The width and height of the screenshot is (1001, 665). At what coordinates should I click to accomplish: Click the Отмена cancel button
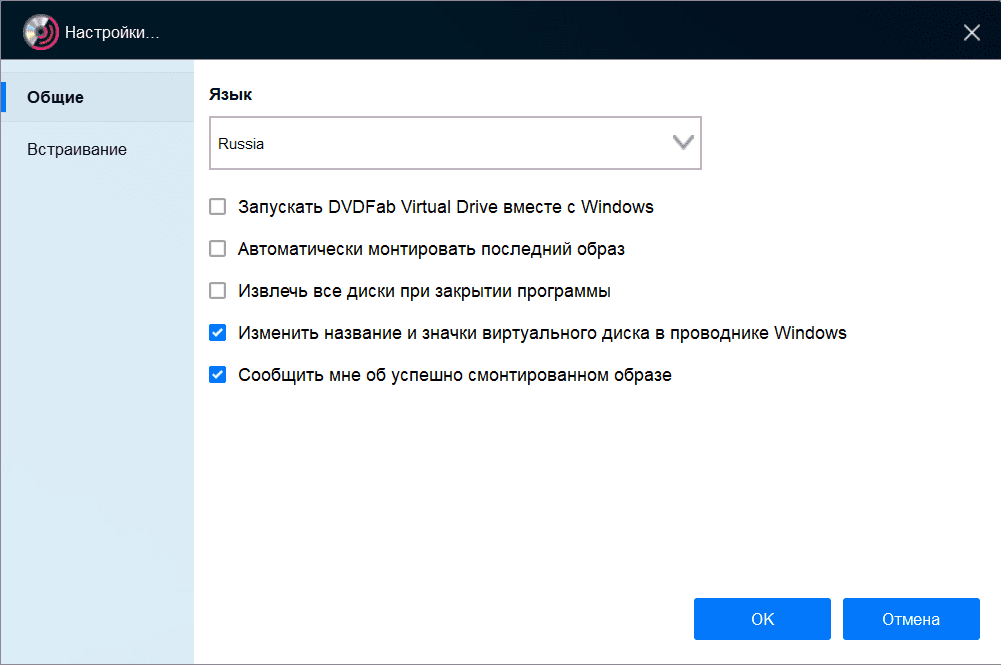coord(911,619)
